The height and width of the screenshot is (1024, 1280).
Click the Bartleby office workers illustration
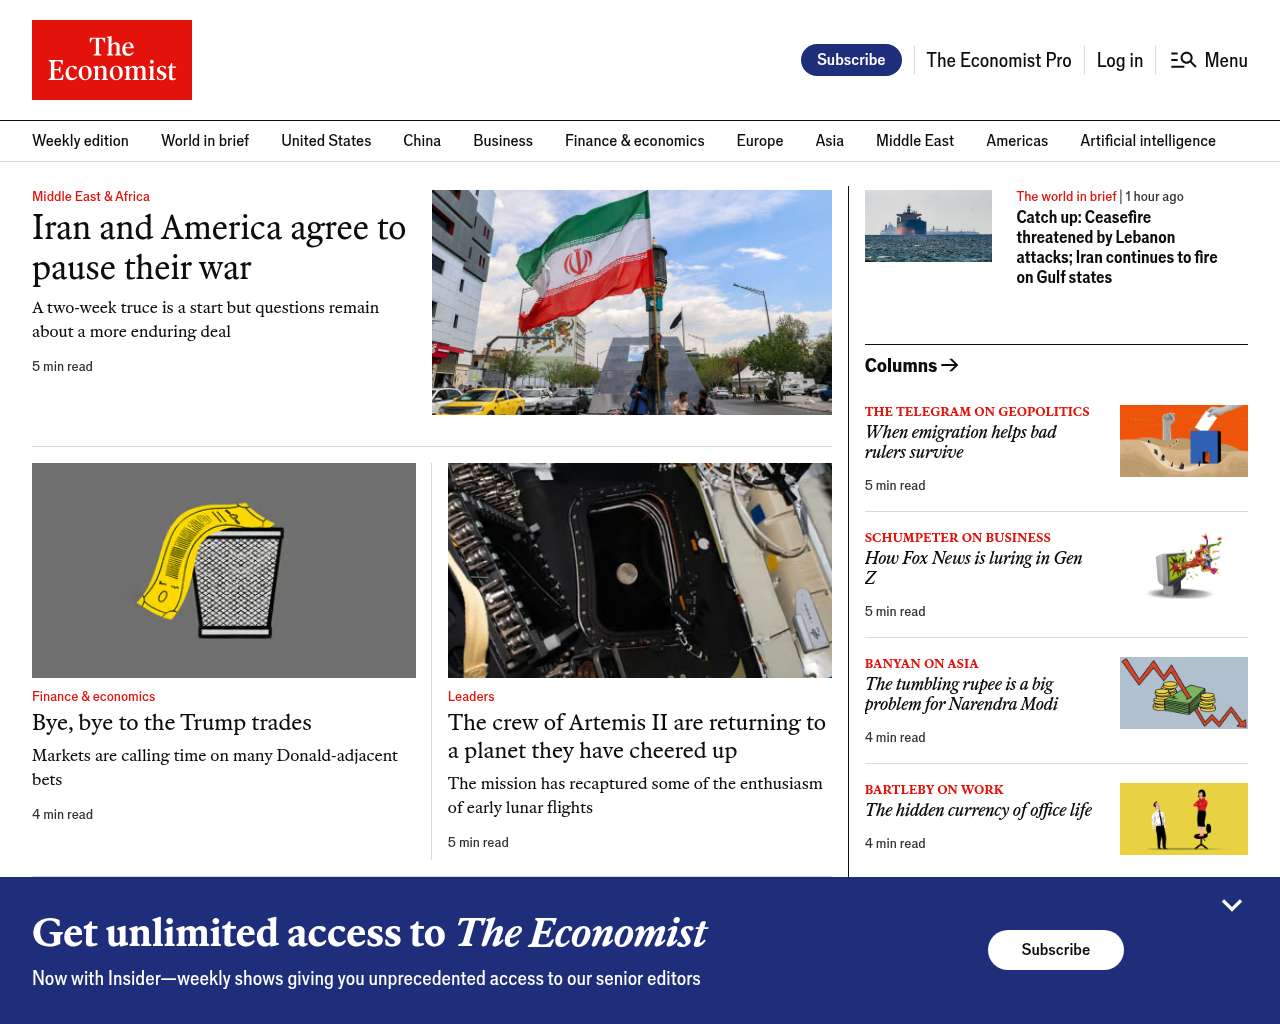1184,819
